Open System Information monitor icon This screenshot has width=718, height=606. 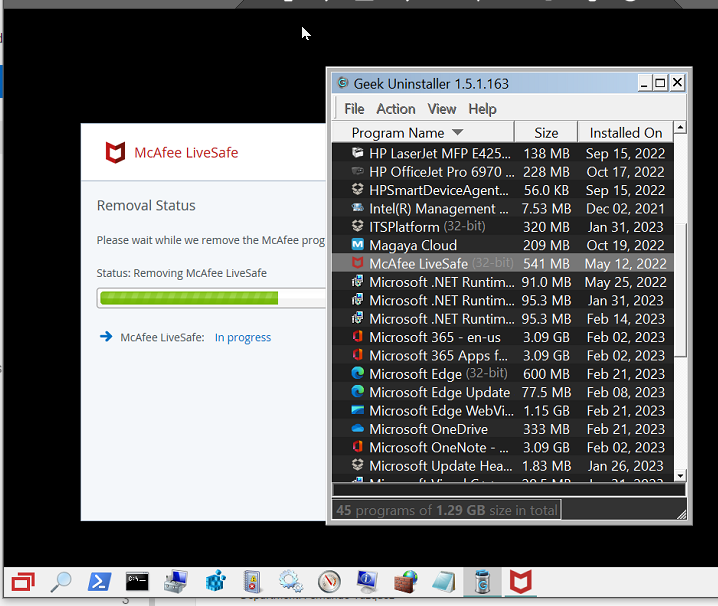click(x=367, y=582)
